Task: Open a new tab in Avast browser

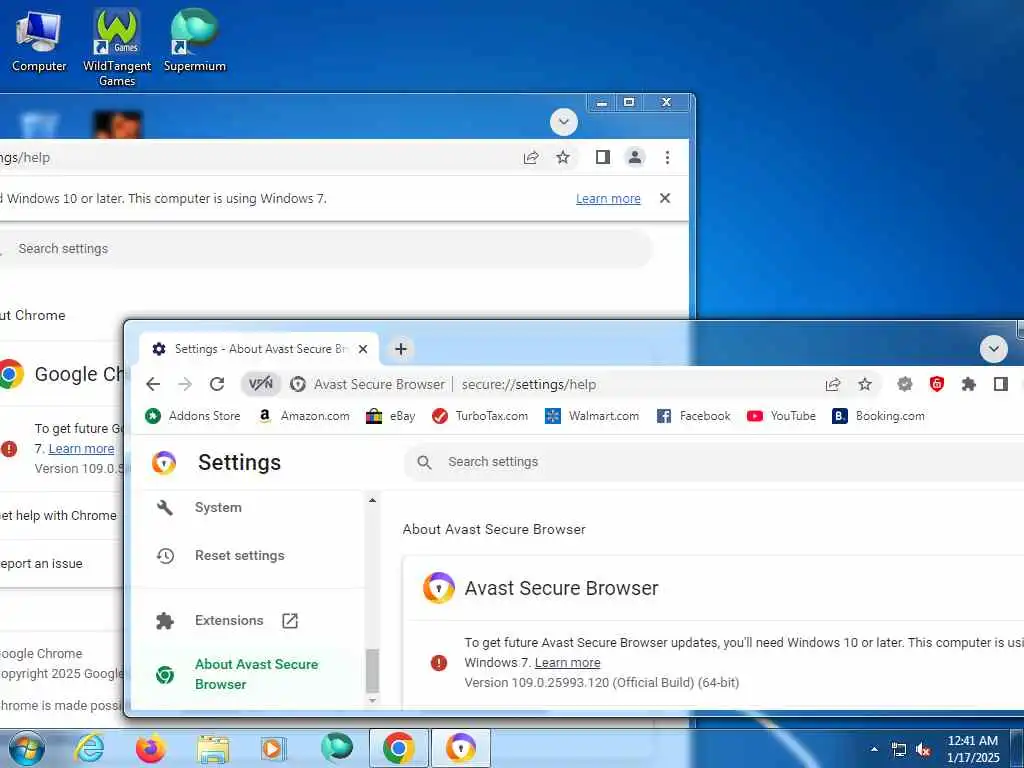Action: pos(401,349)
